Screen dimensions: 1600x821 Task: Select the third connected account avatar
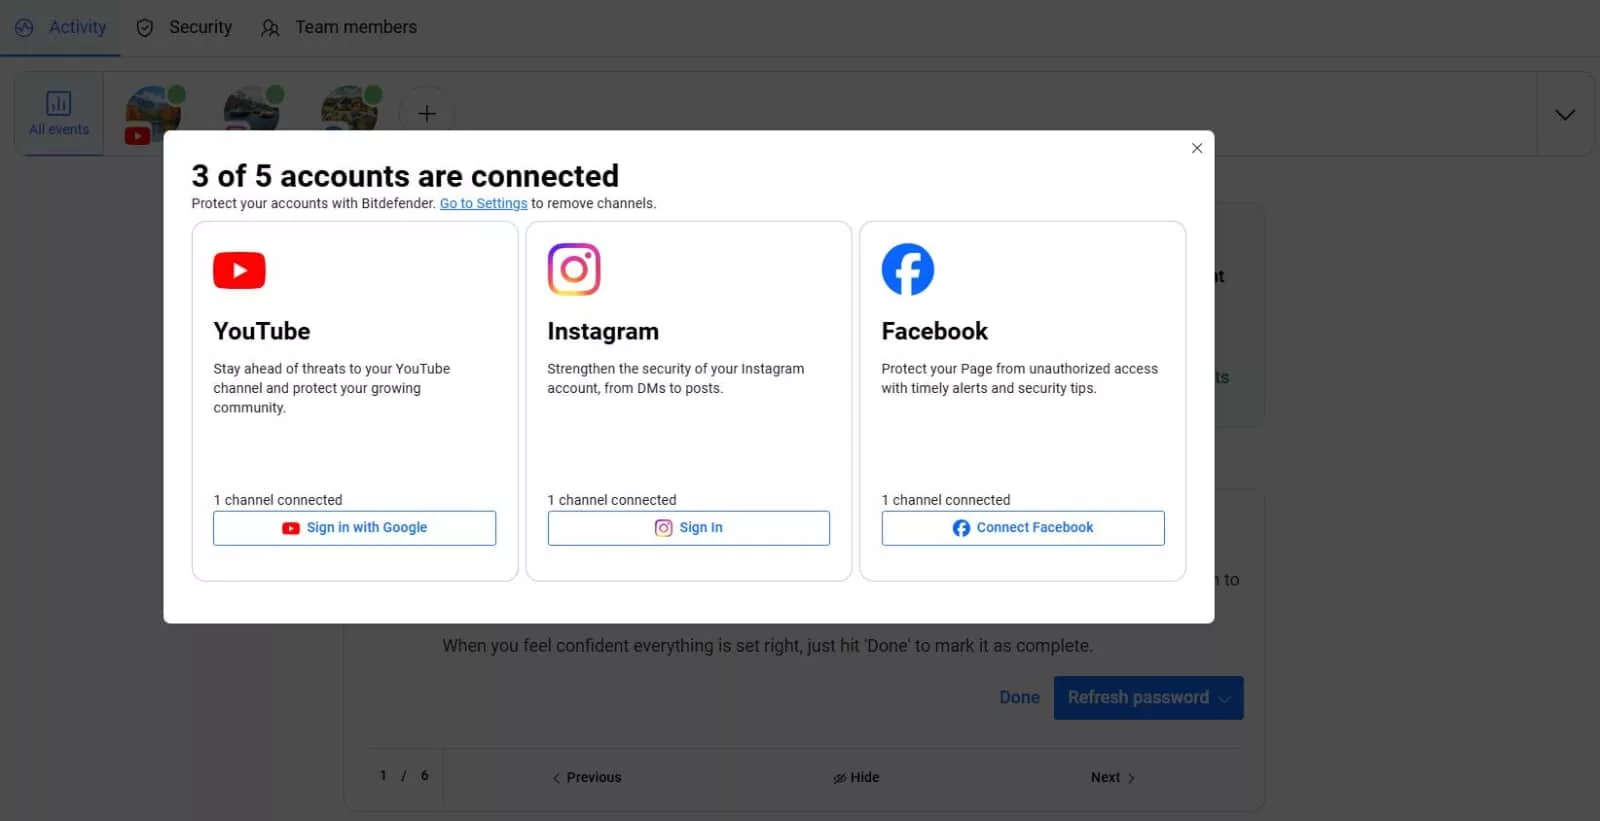350,110
